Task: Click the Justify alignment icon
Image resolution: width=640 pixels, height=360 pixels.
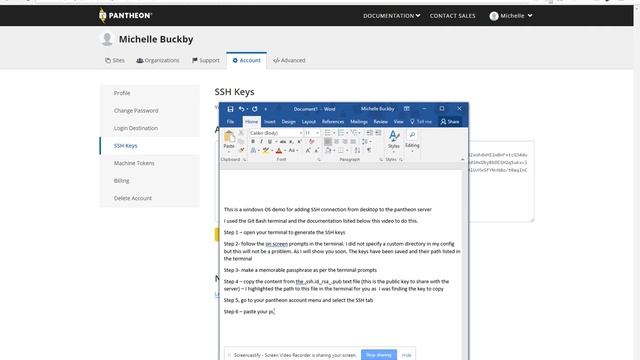Action: [353, 142]
